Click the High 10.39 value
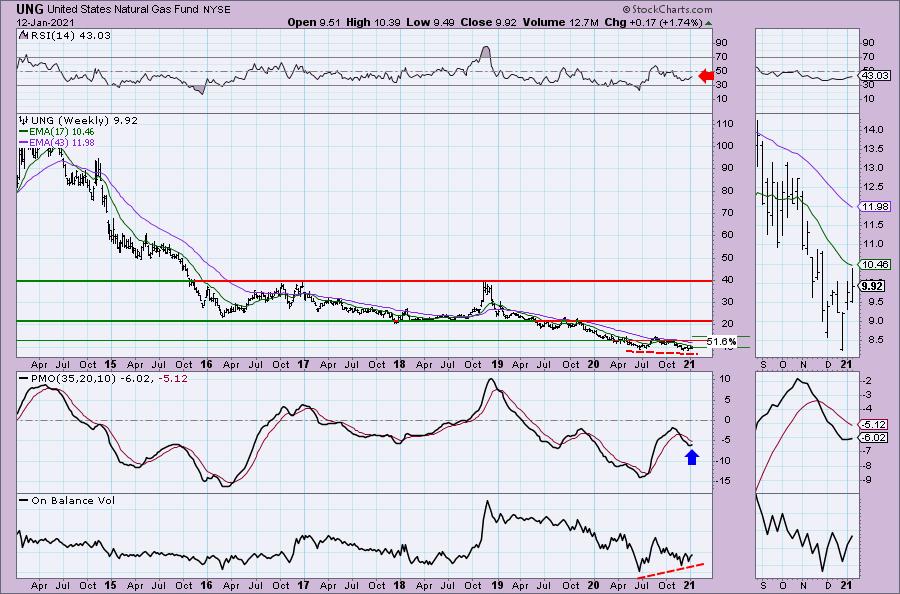This screenshot has height=594, width=900. point(373,22)
